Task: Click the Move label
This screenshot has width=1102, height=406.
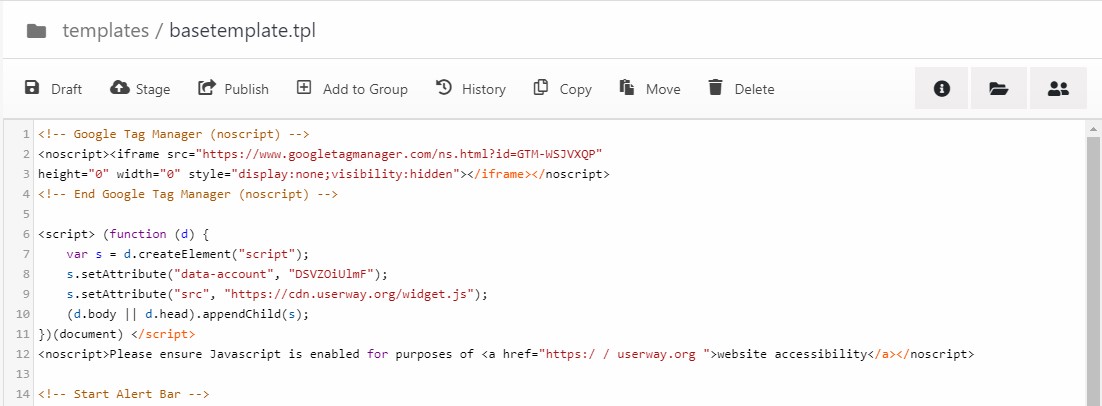Action: pos(663,89)
